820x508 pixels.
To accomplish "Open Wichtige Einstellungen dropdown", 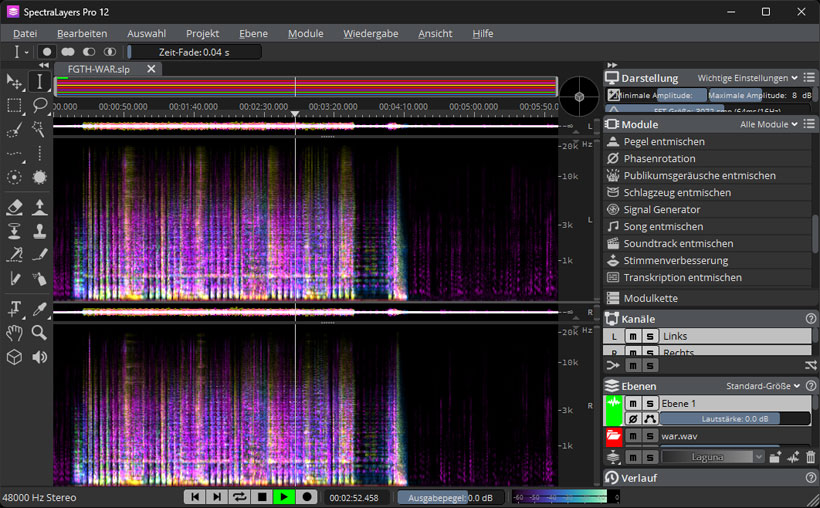I will click(747, 78).
